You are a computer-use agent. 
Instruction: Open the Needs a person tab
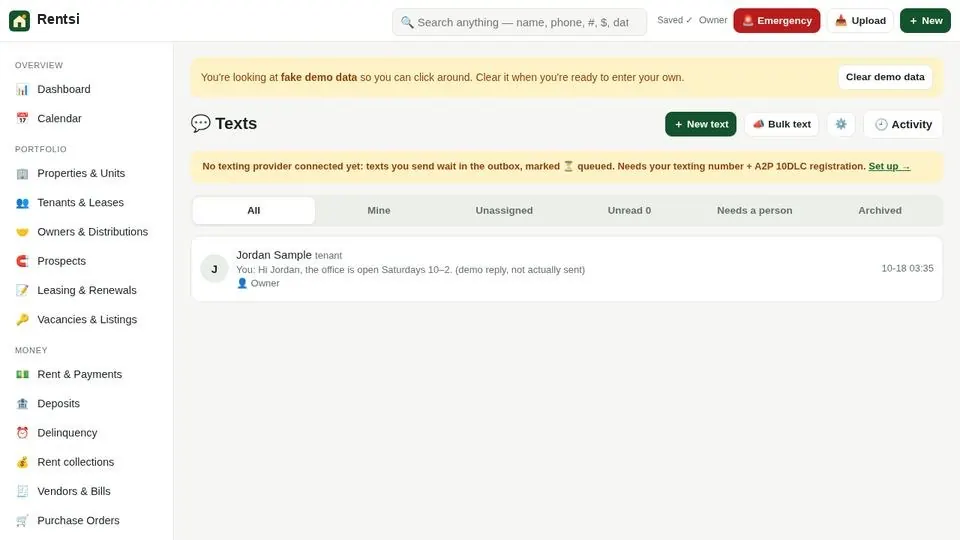[x=754, y=211]
